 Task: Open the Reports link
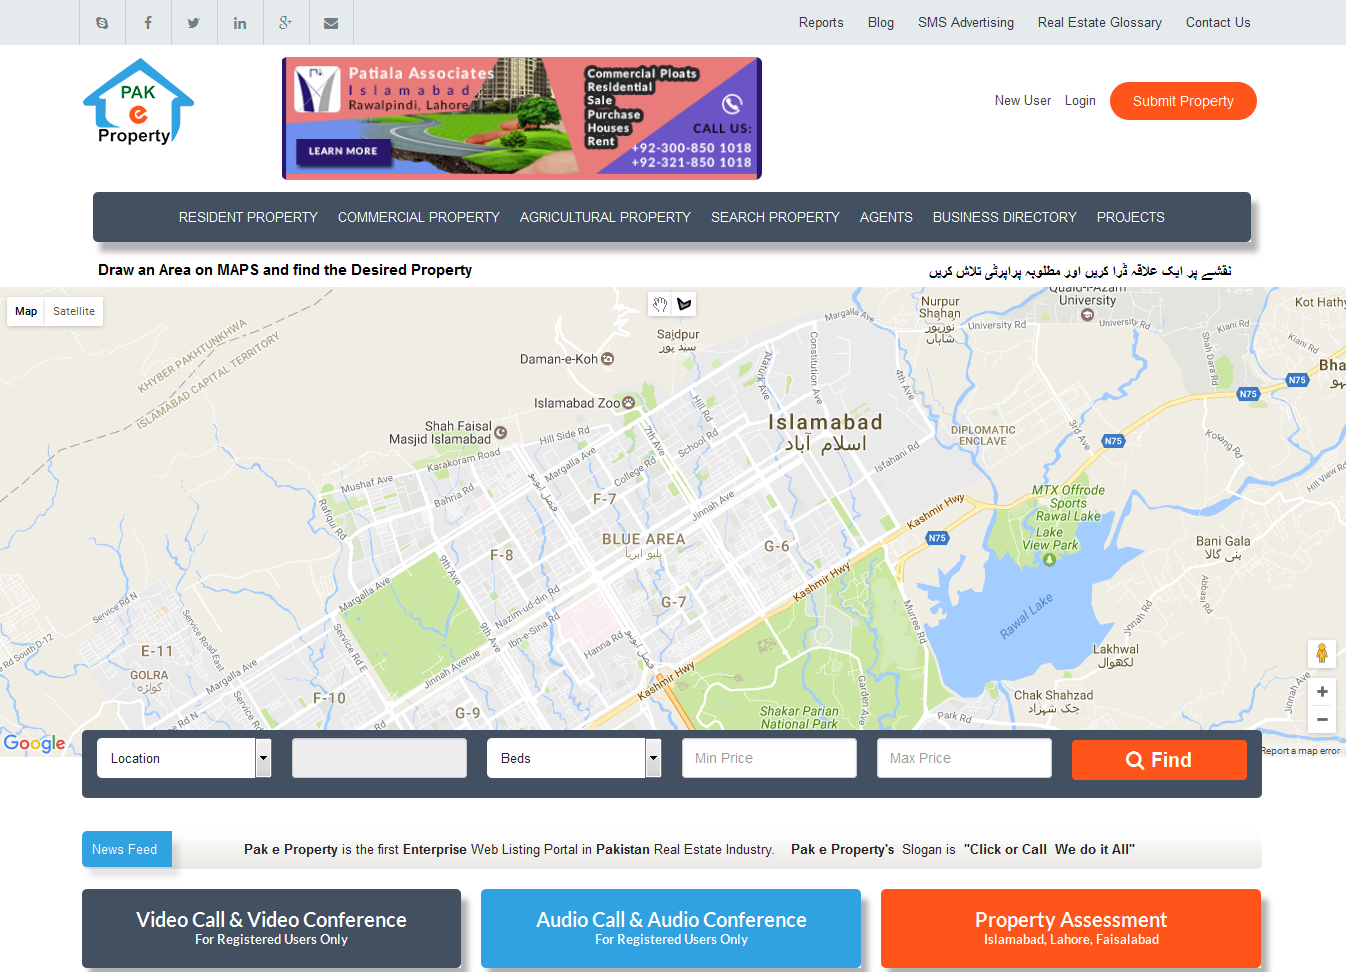coord(821,22)
